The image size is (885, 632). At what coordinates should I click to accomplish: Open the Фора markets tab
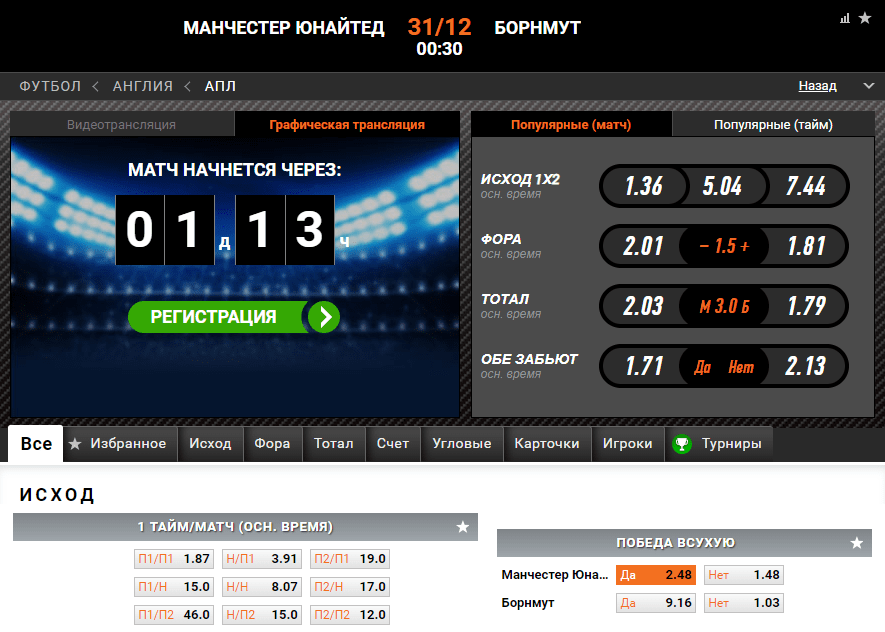[272, 444]
